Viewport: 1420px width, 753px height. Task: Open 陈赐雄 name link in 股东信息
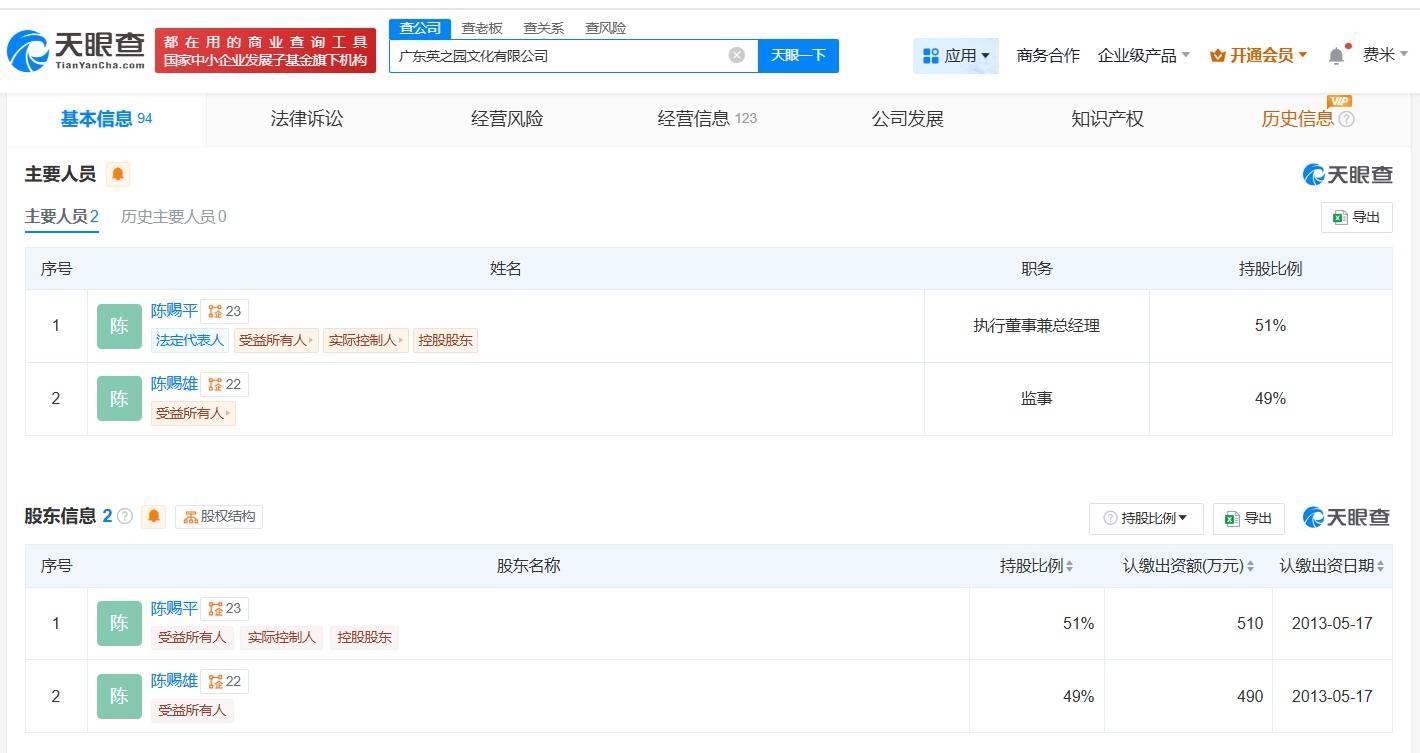pyautogui.click(x=174, y=681)
